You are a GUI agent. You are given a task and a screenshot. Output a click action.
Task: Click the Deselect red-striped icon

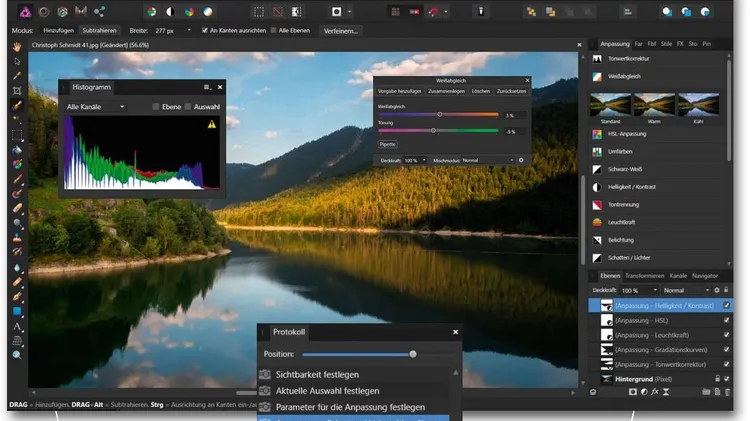point(278,12)
